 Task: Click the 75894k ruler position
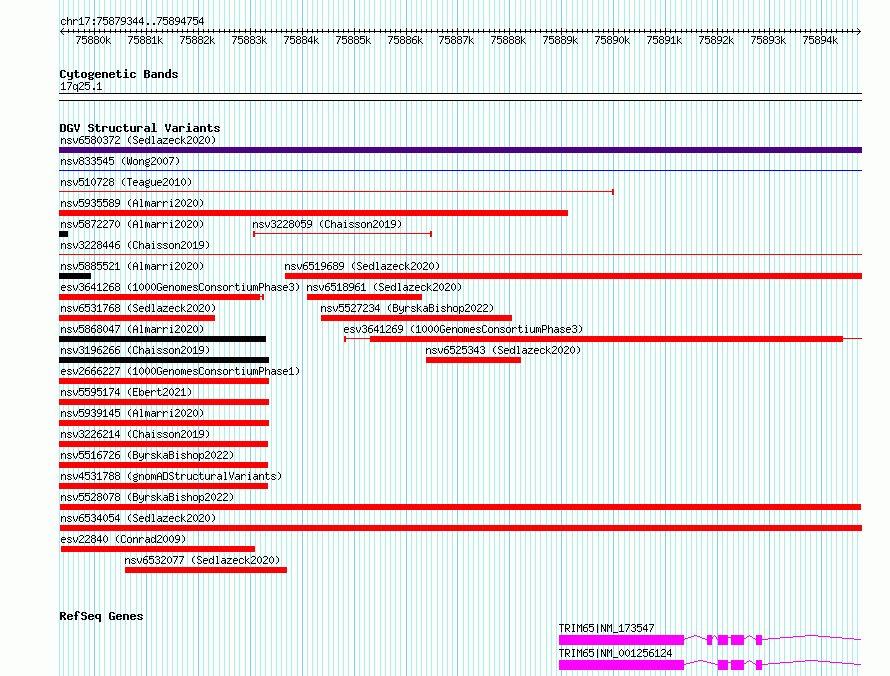pos(820,40)
